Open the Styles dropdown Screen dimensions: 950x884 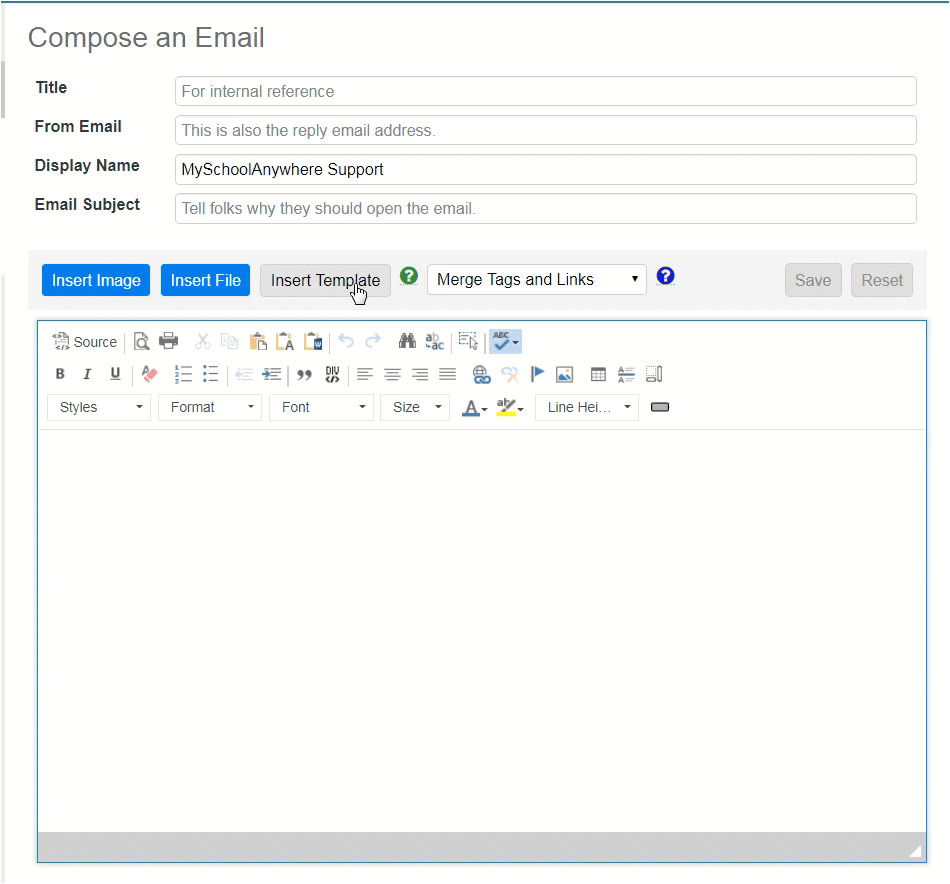point(99,407)
